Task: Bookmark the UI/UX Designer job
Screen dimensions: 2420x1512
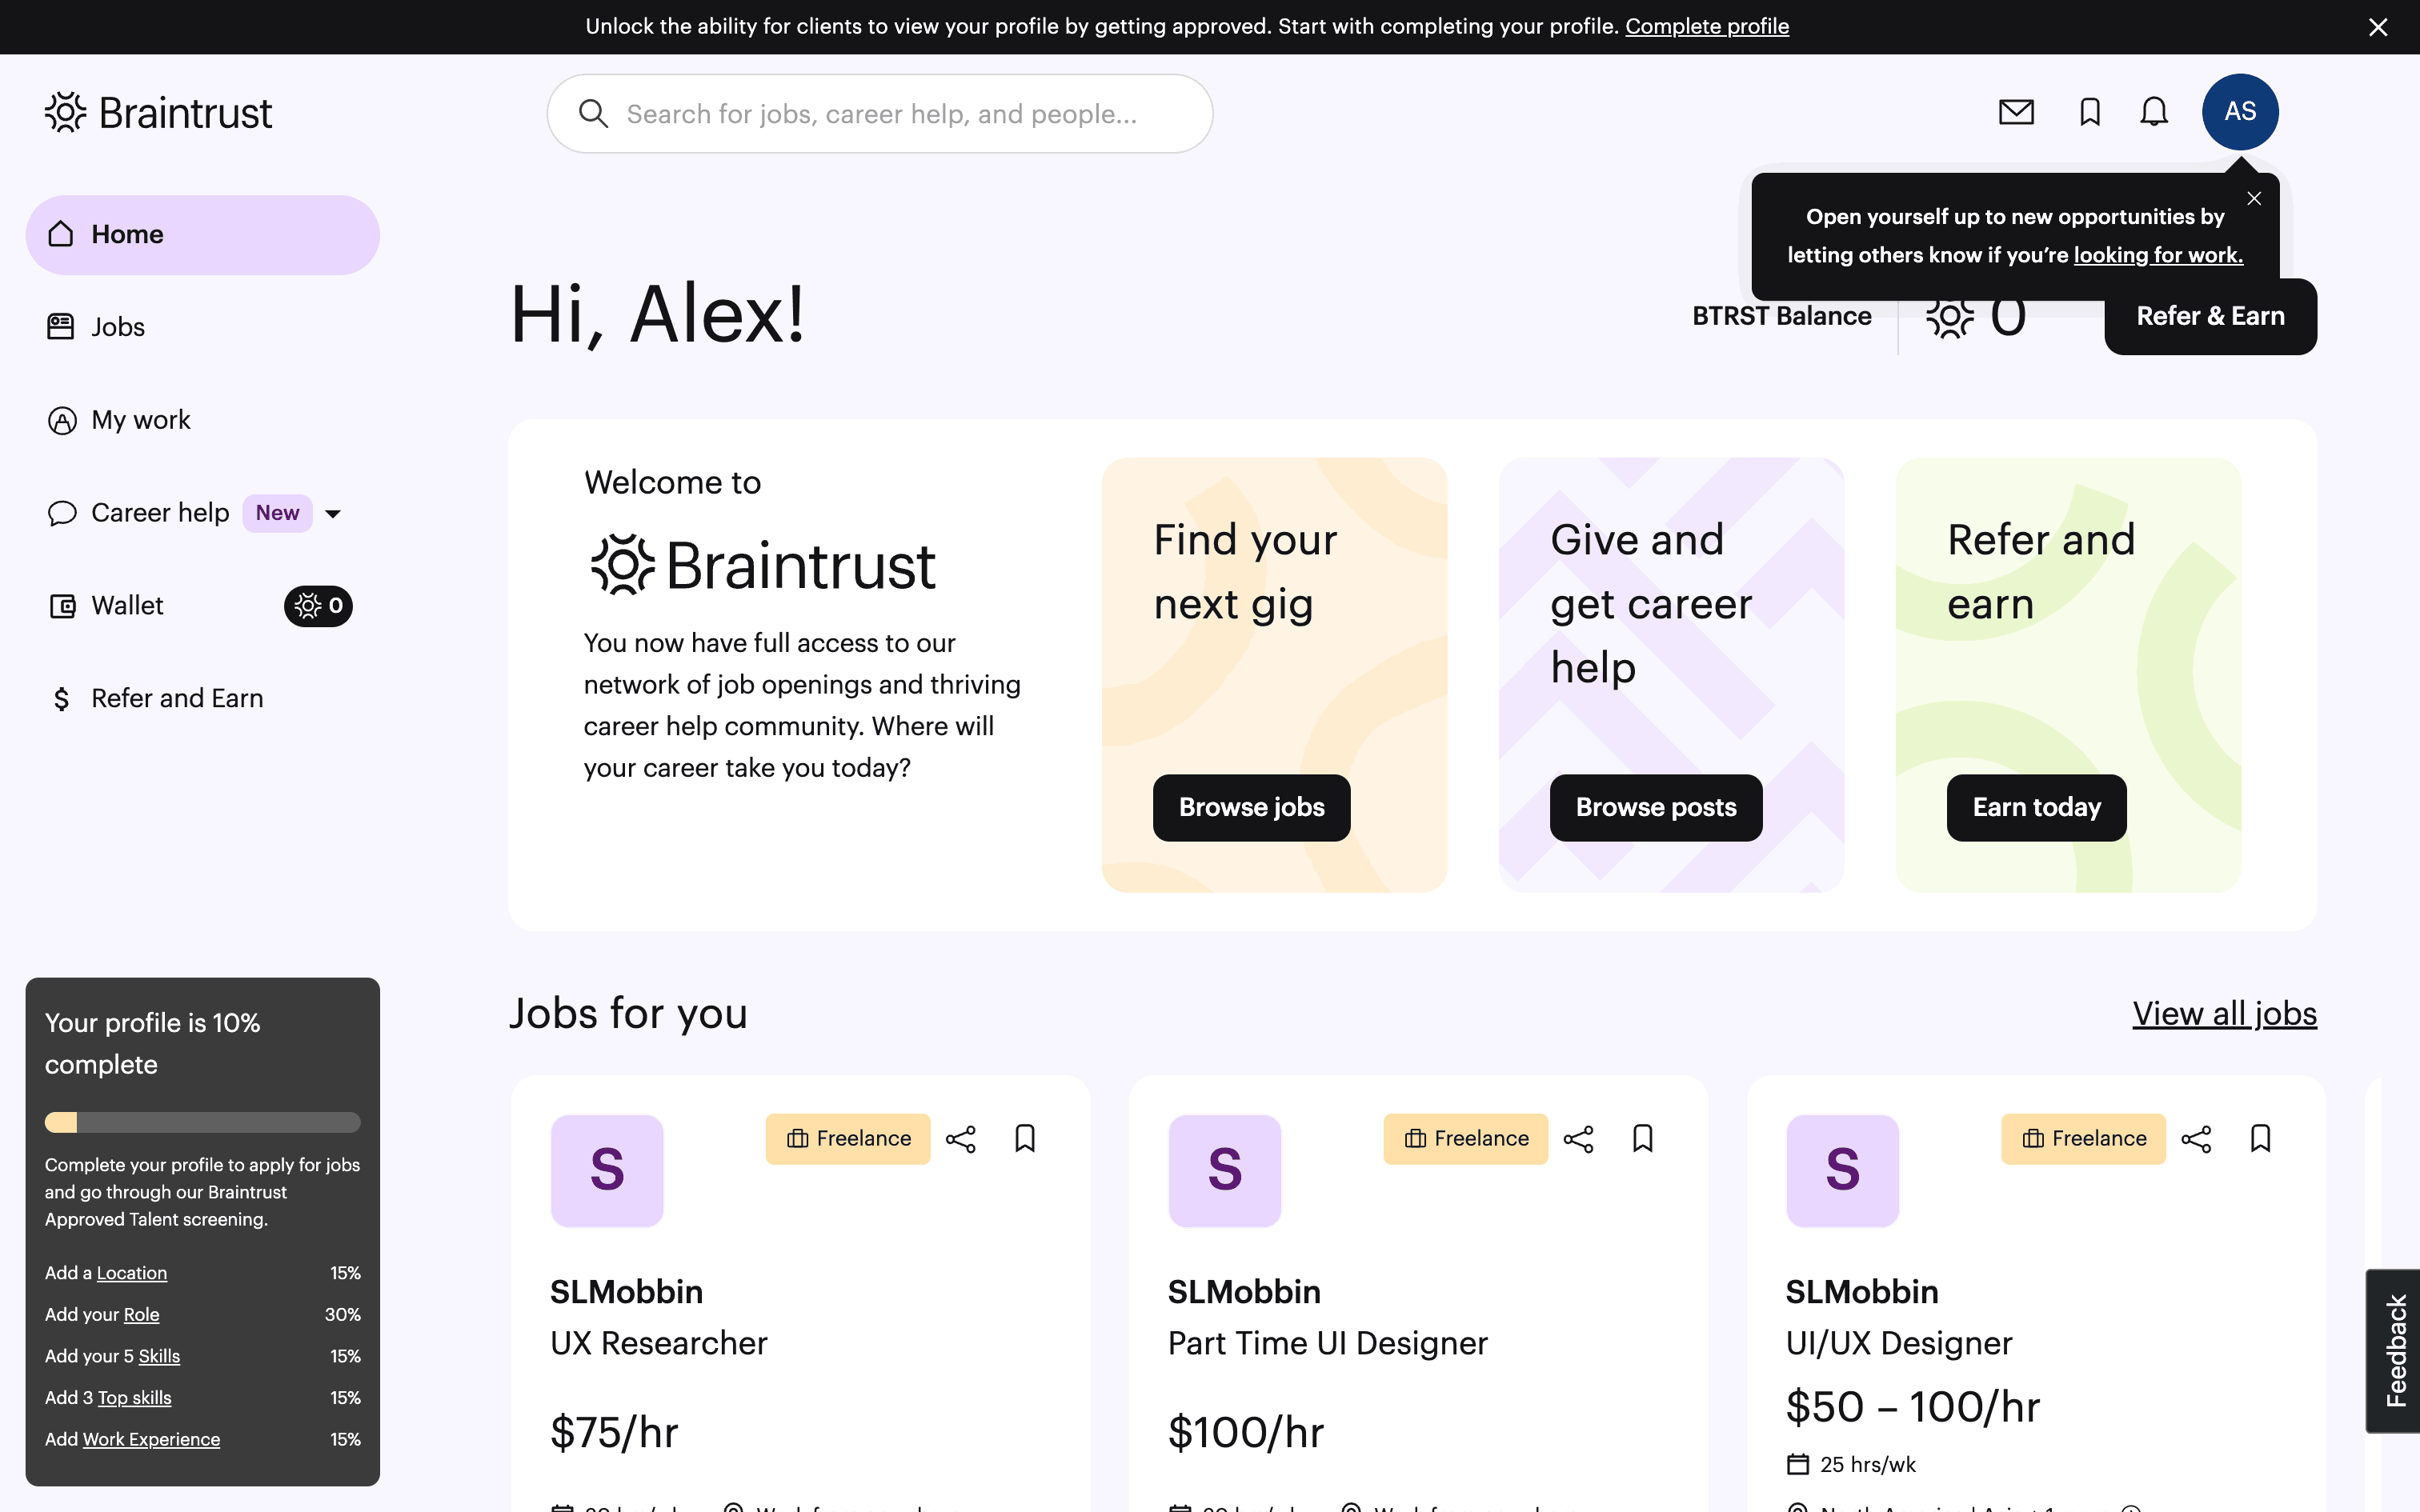Action: (2261, 1138)
